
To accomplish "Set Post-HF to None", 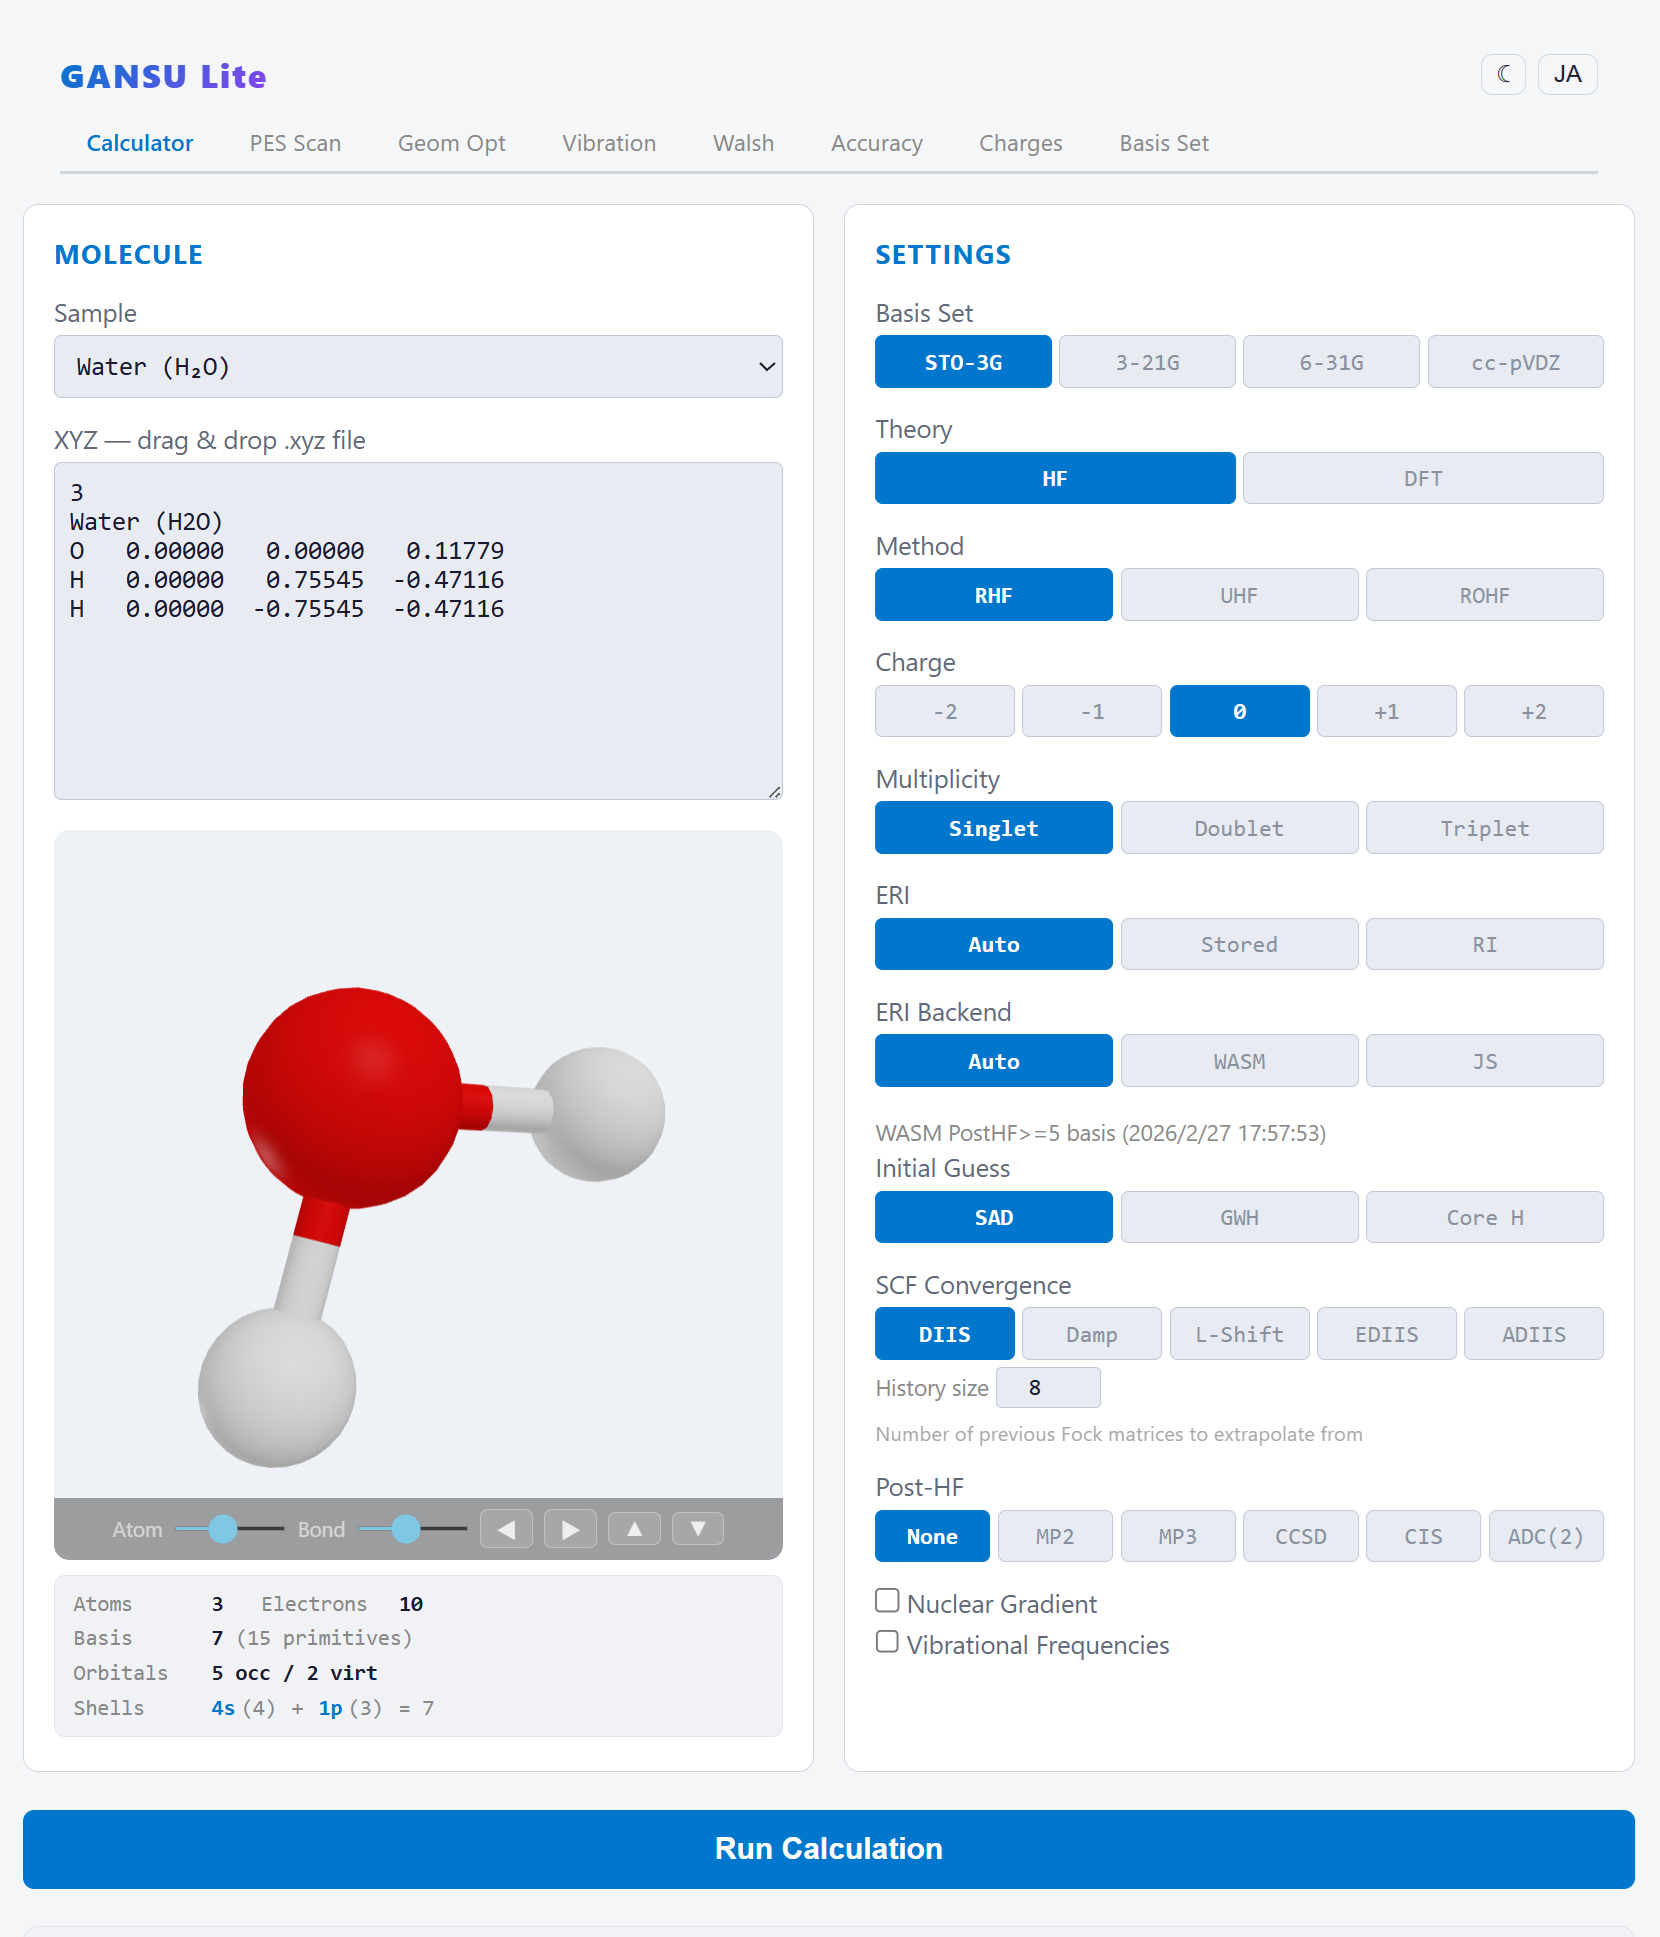I will [932, 1536].
